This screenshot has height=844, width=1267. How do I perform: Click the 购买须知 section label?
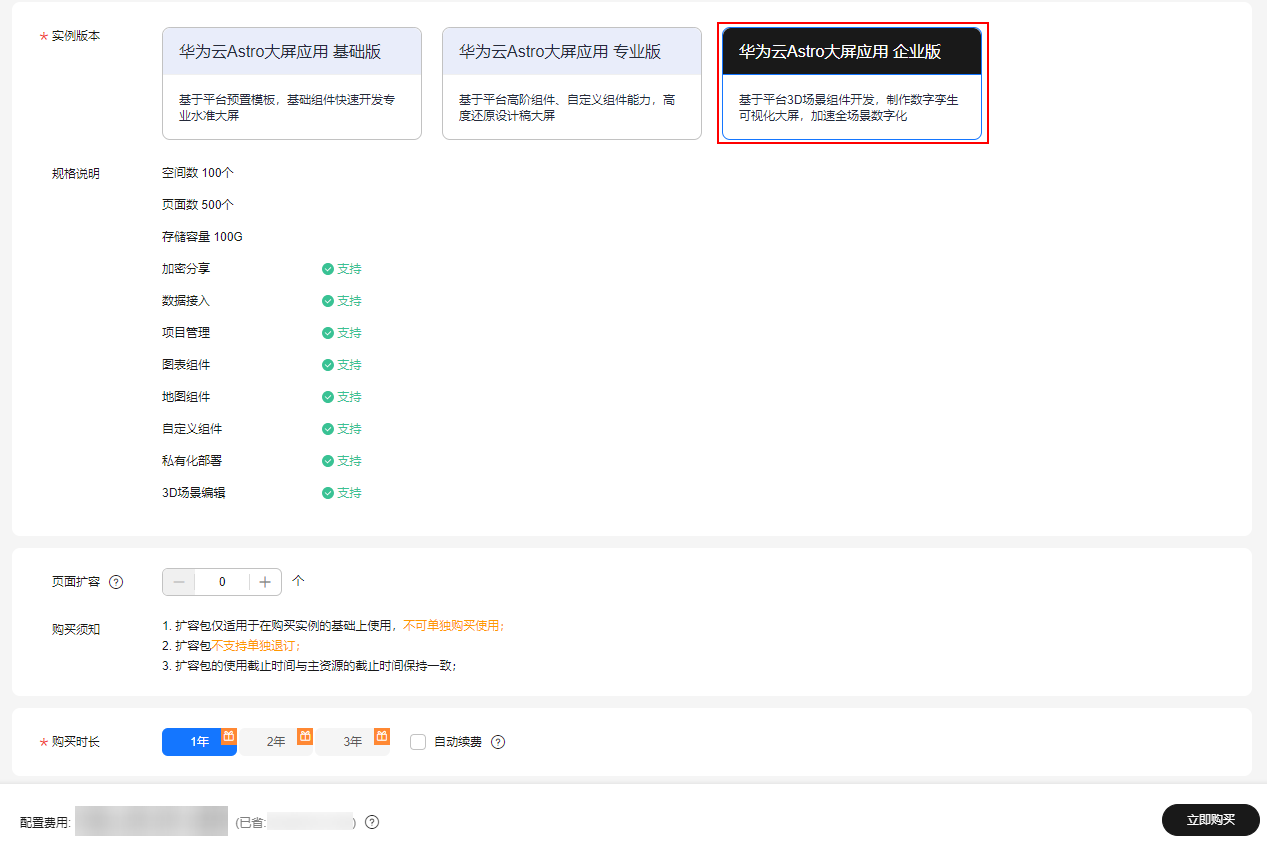click(x=76, y=629)
